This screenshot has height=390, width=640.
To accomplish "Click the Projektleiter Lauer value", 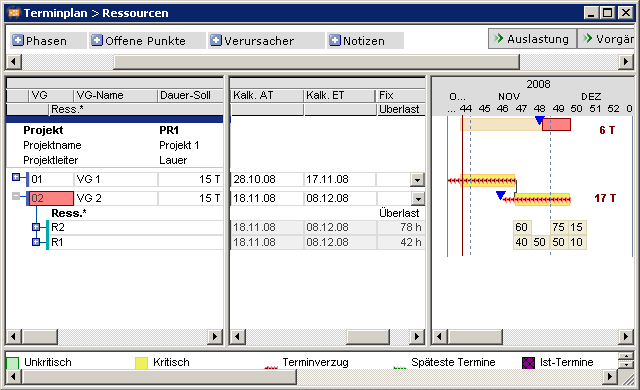I will (x=173, y=160).
